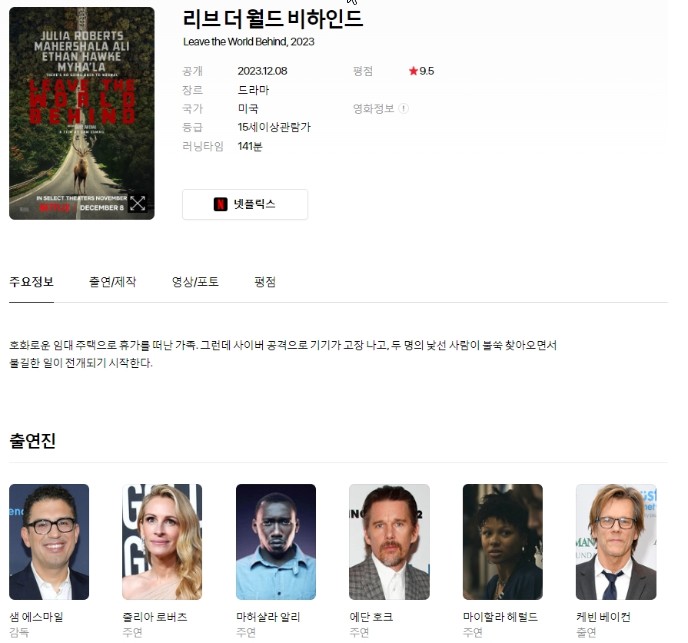The height and width of the screenshot is (643, 688).
Task: Click the 케빈 베이컨 cast photo
Action: tap(616, 542)
